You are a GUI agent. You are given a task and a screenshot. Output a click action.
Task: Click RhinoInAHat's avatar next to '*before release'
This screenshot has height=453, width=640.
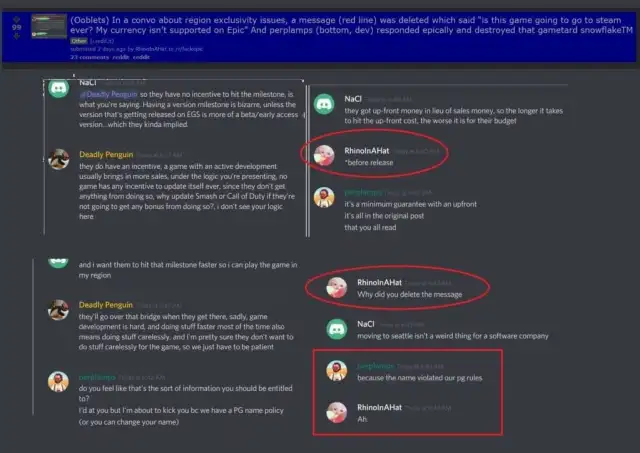point(324,155)
